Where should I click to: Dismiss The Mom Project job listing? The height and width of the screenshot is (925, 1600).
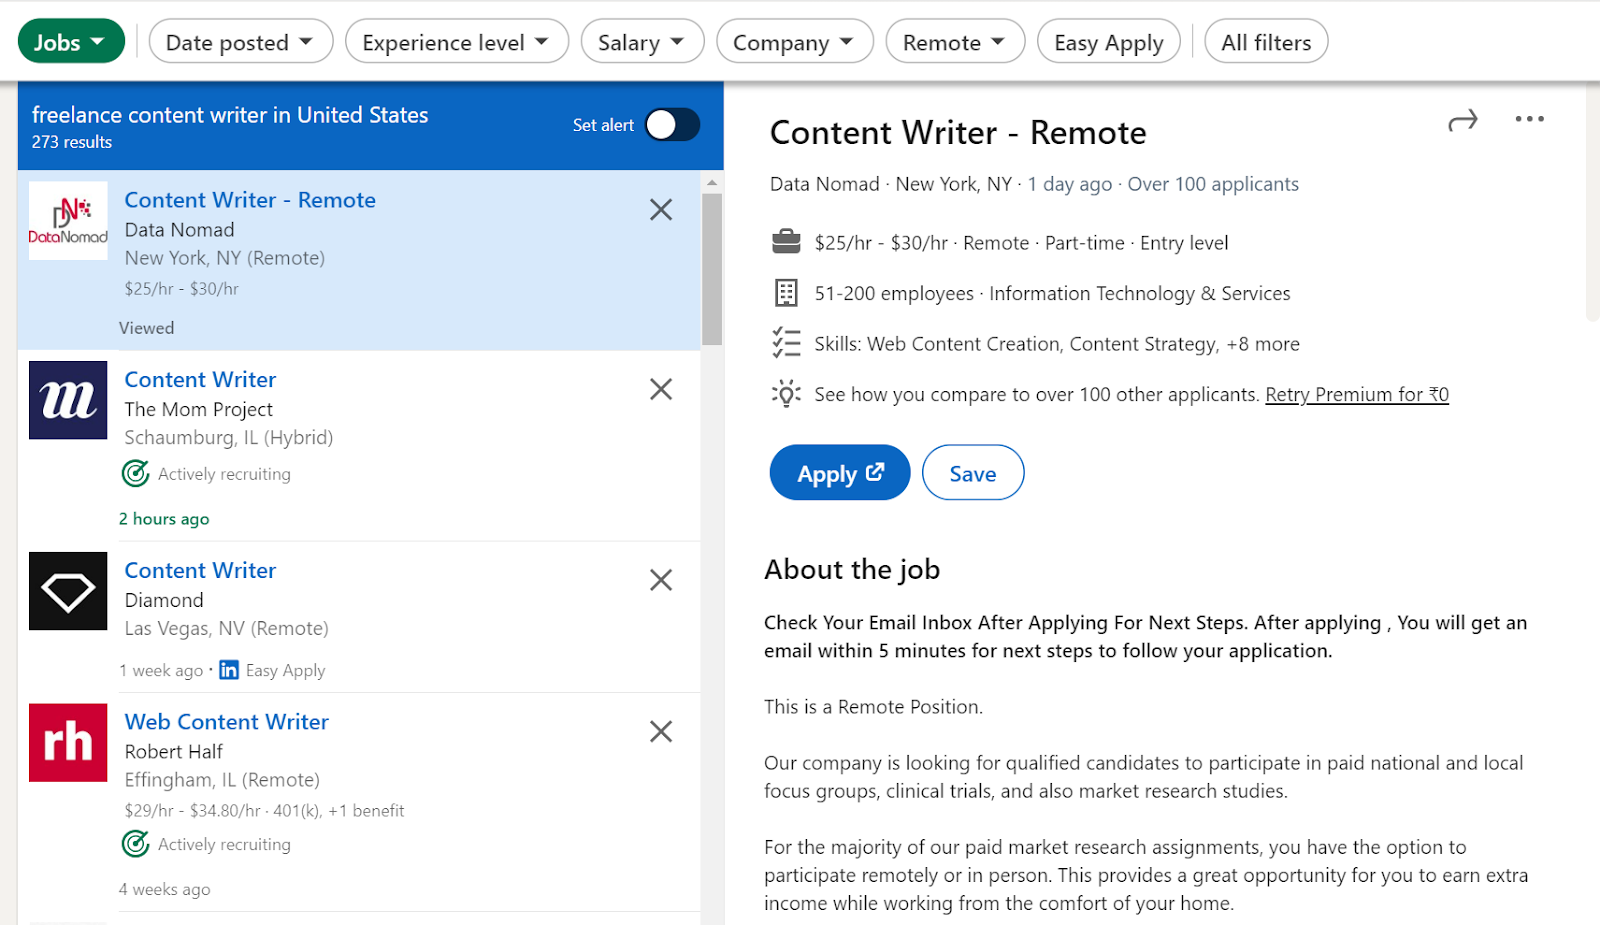(x=661, y=389)
